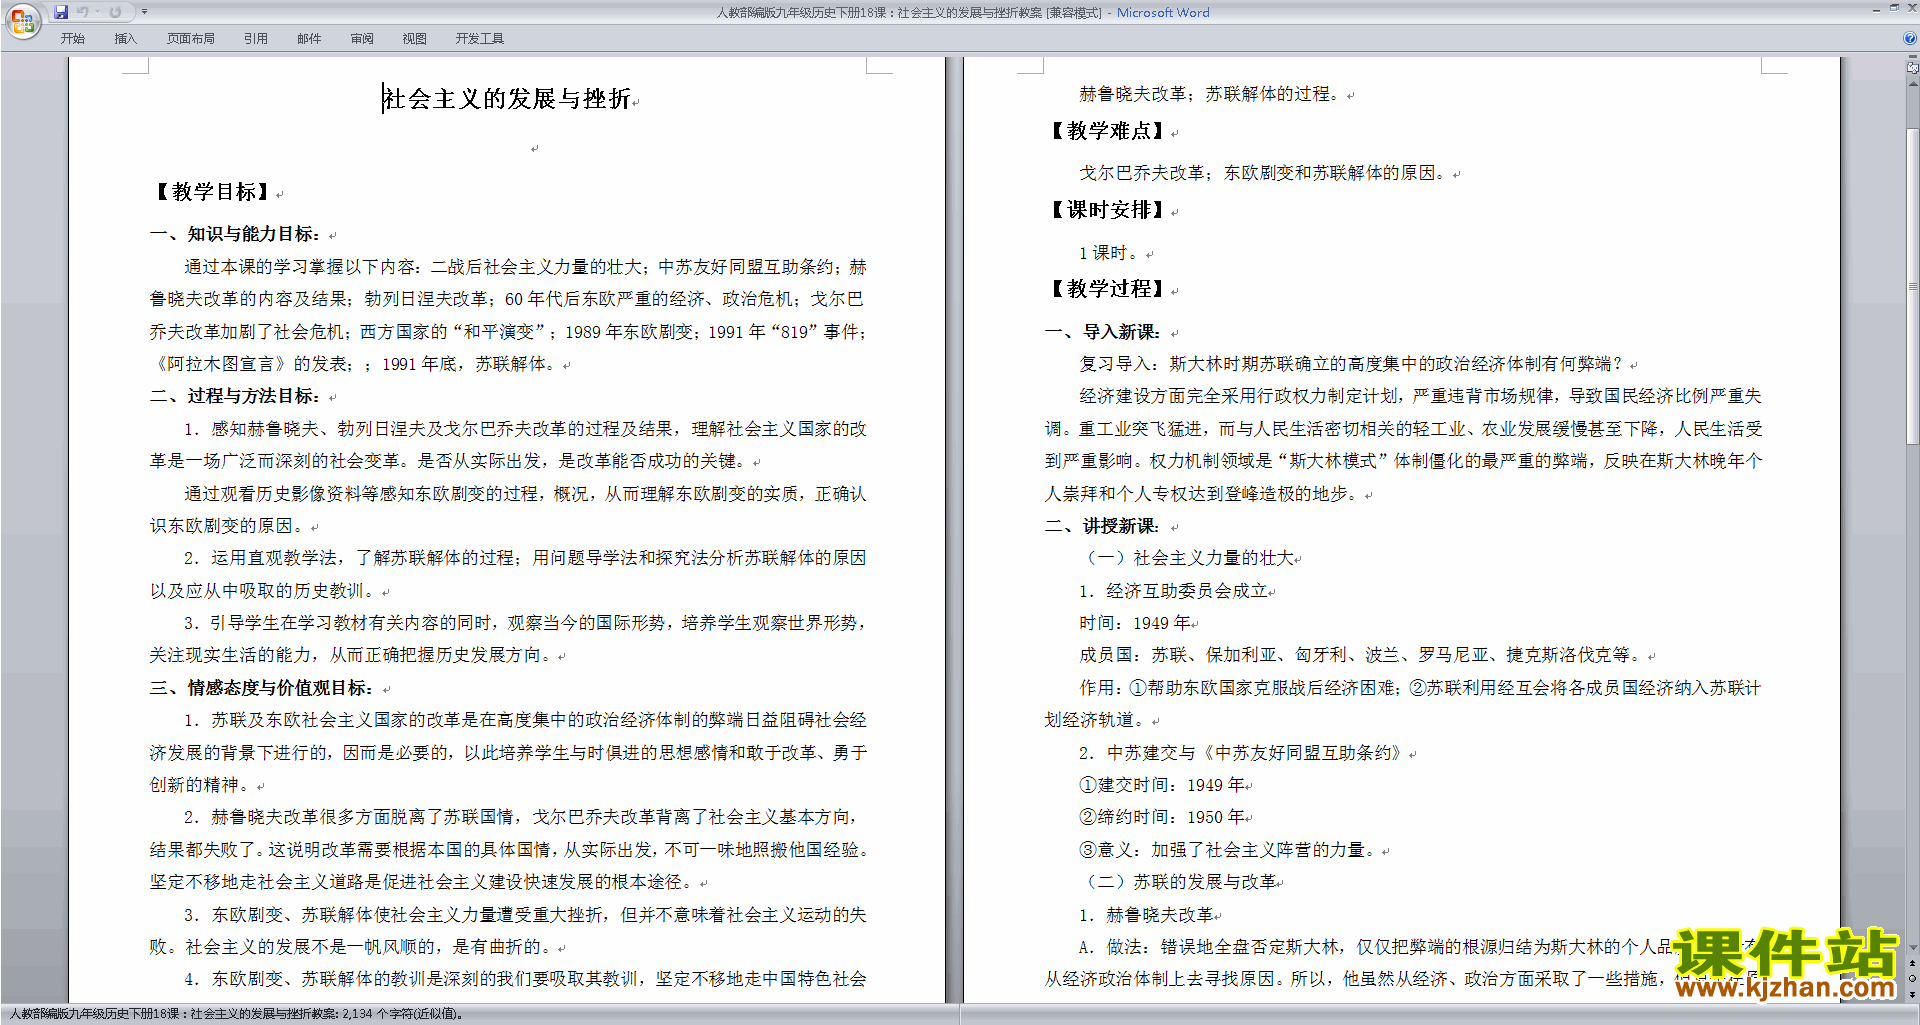Click the Redo/Repeat icon in quick access toolbar

pyautogui.click(x=115, y=12)
